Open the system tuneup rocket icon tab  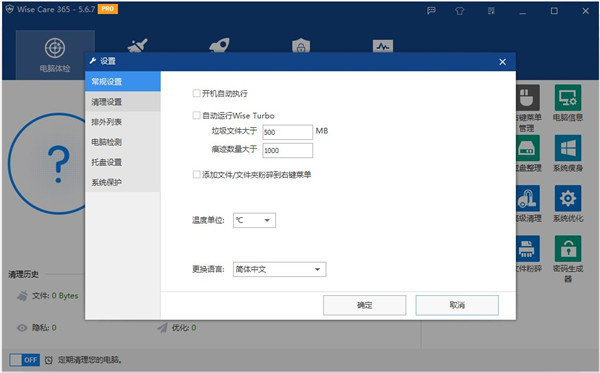pos(219,45)
